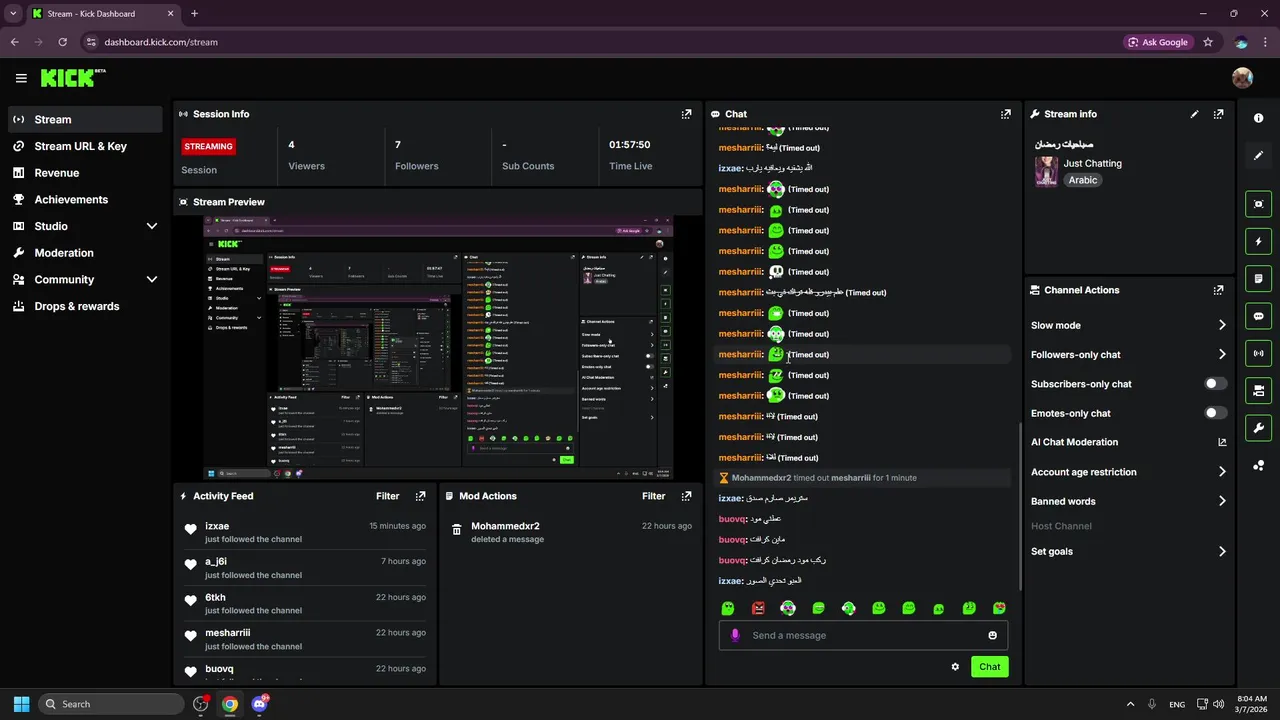The height and width of the screenshot is (720, 1280).
Task: Open Followers-only chat options chevron
Action: pos(1222,354)
